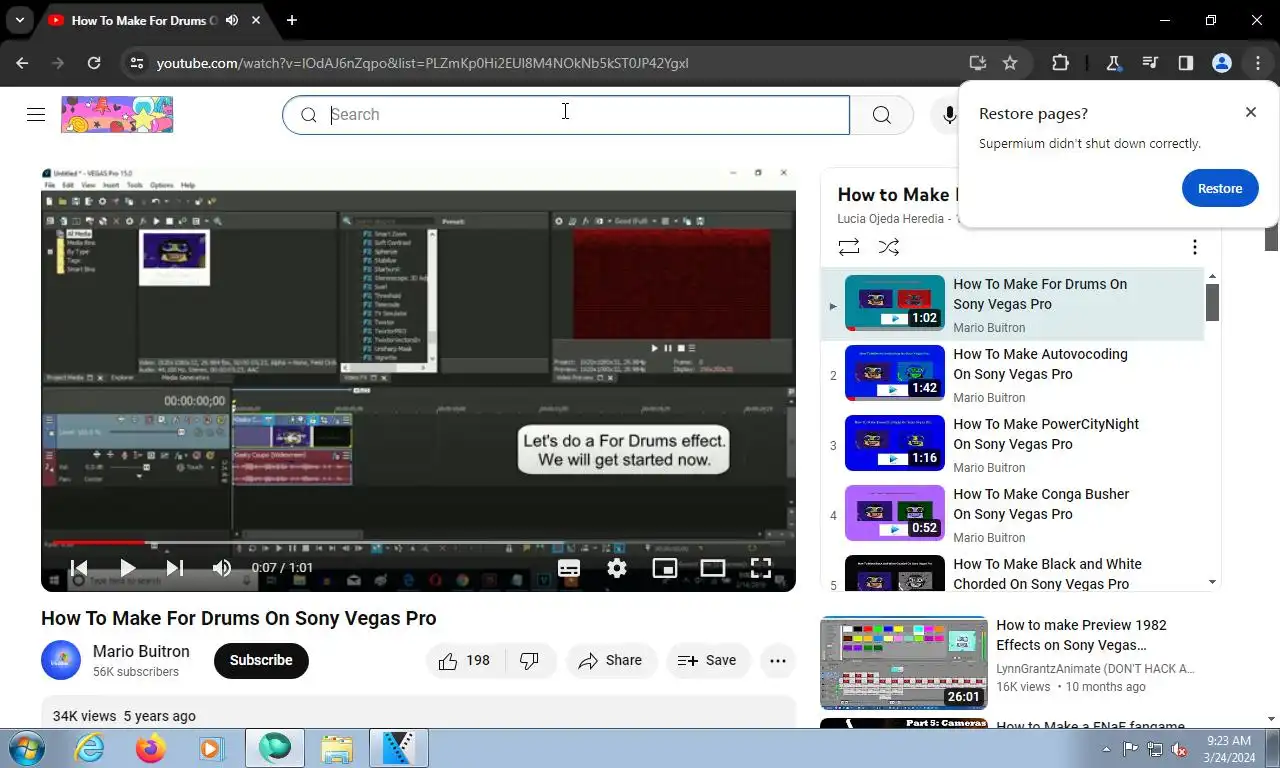Mute the video player volume
Viewport: 1280px width, 768px height.
(x=222, y=568)
